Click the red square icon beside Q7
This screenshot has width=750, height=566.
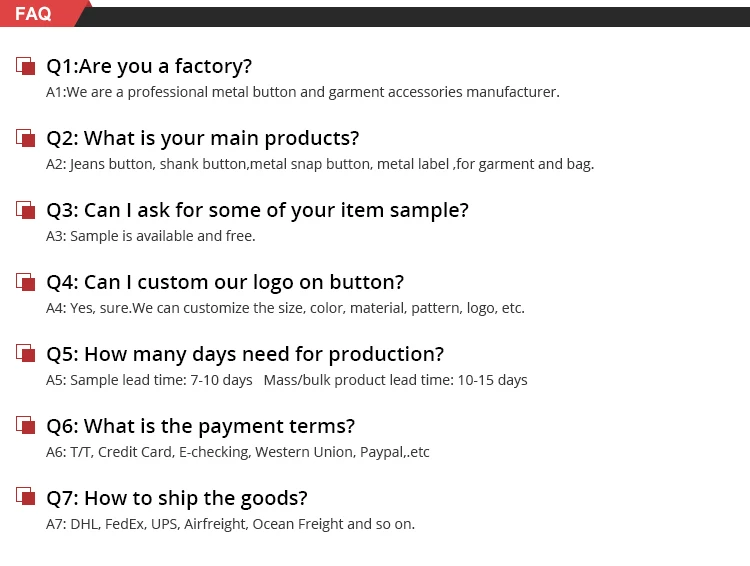[x=25, y=498]
